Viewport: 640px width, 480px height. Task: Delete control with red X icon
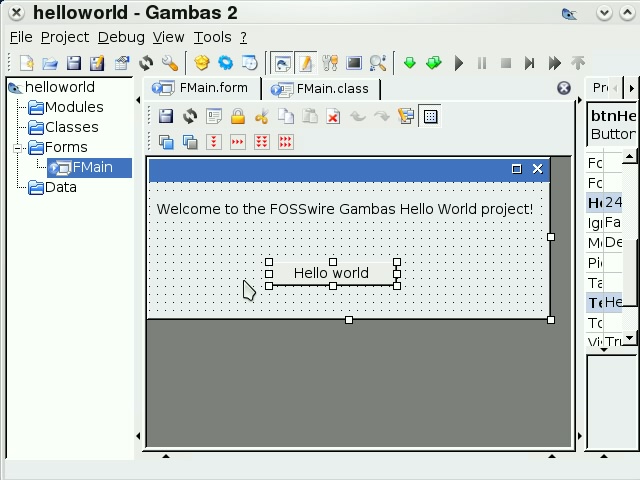coord(333,116)
